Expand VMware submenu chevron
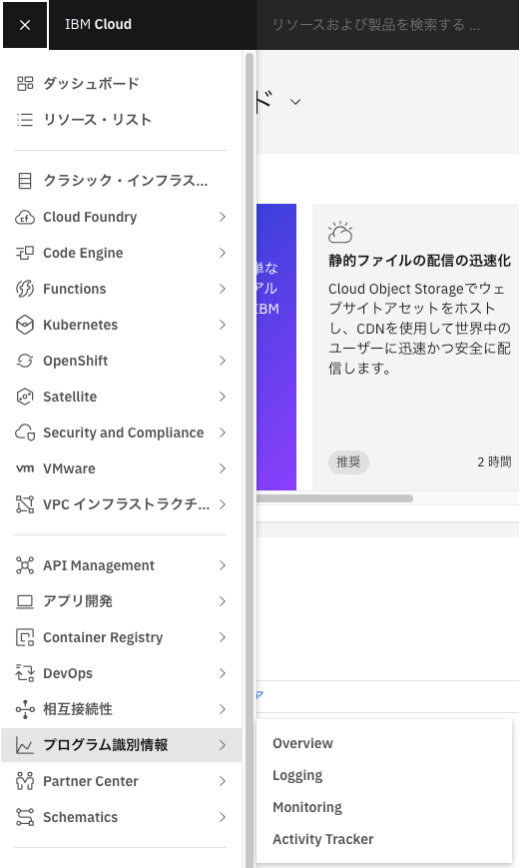Screen dimensions: 520x868 (222, 469)
